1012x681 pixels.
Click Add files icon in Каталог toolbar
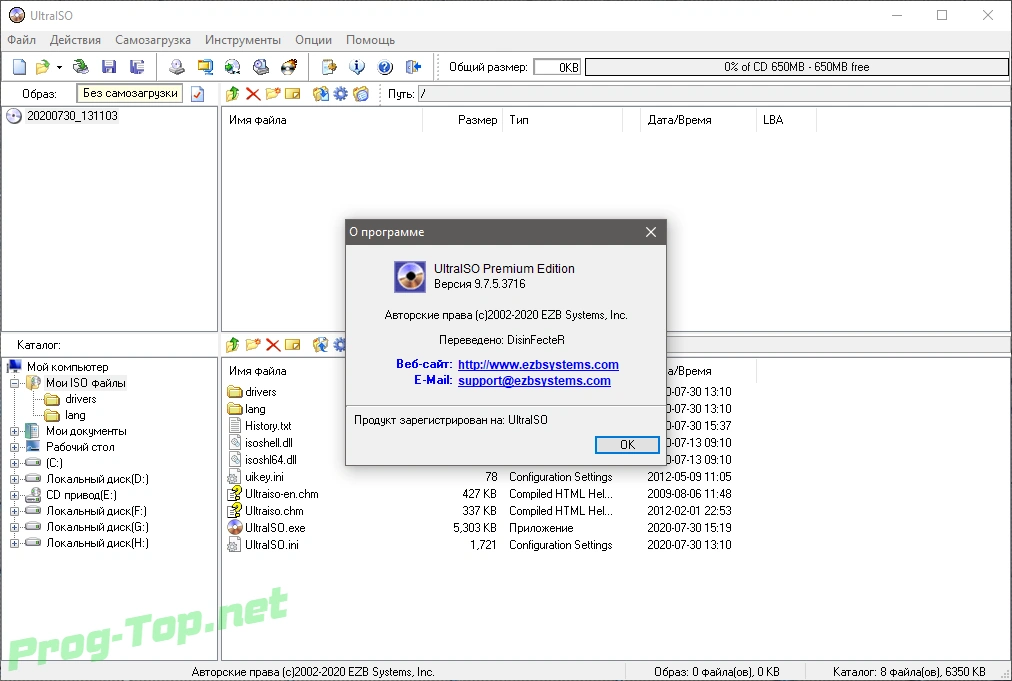tap(320, 345)
